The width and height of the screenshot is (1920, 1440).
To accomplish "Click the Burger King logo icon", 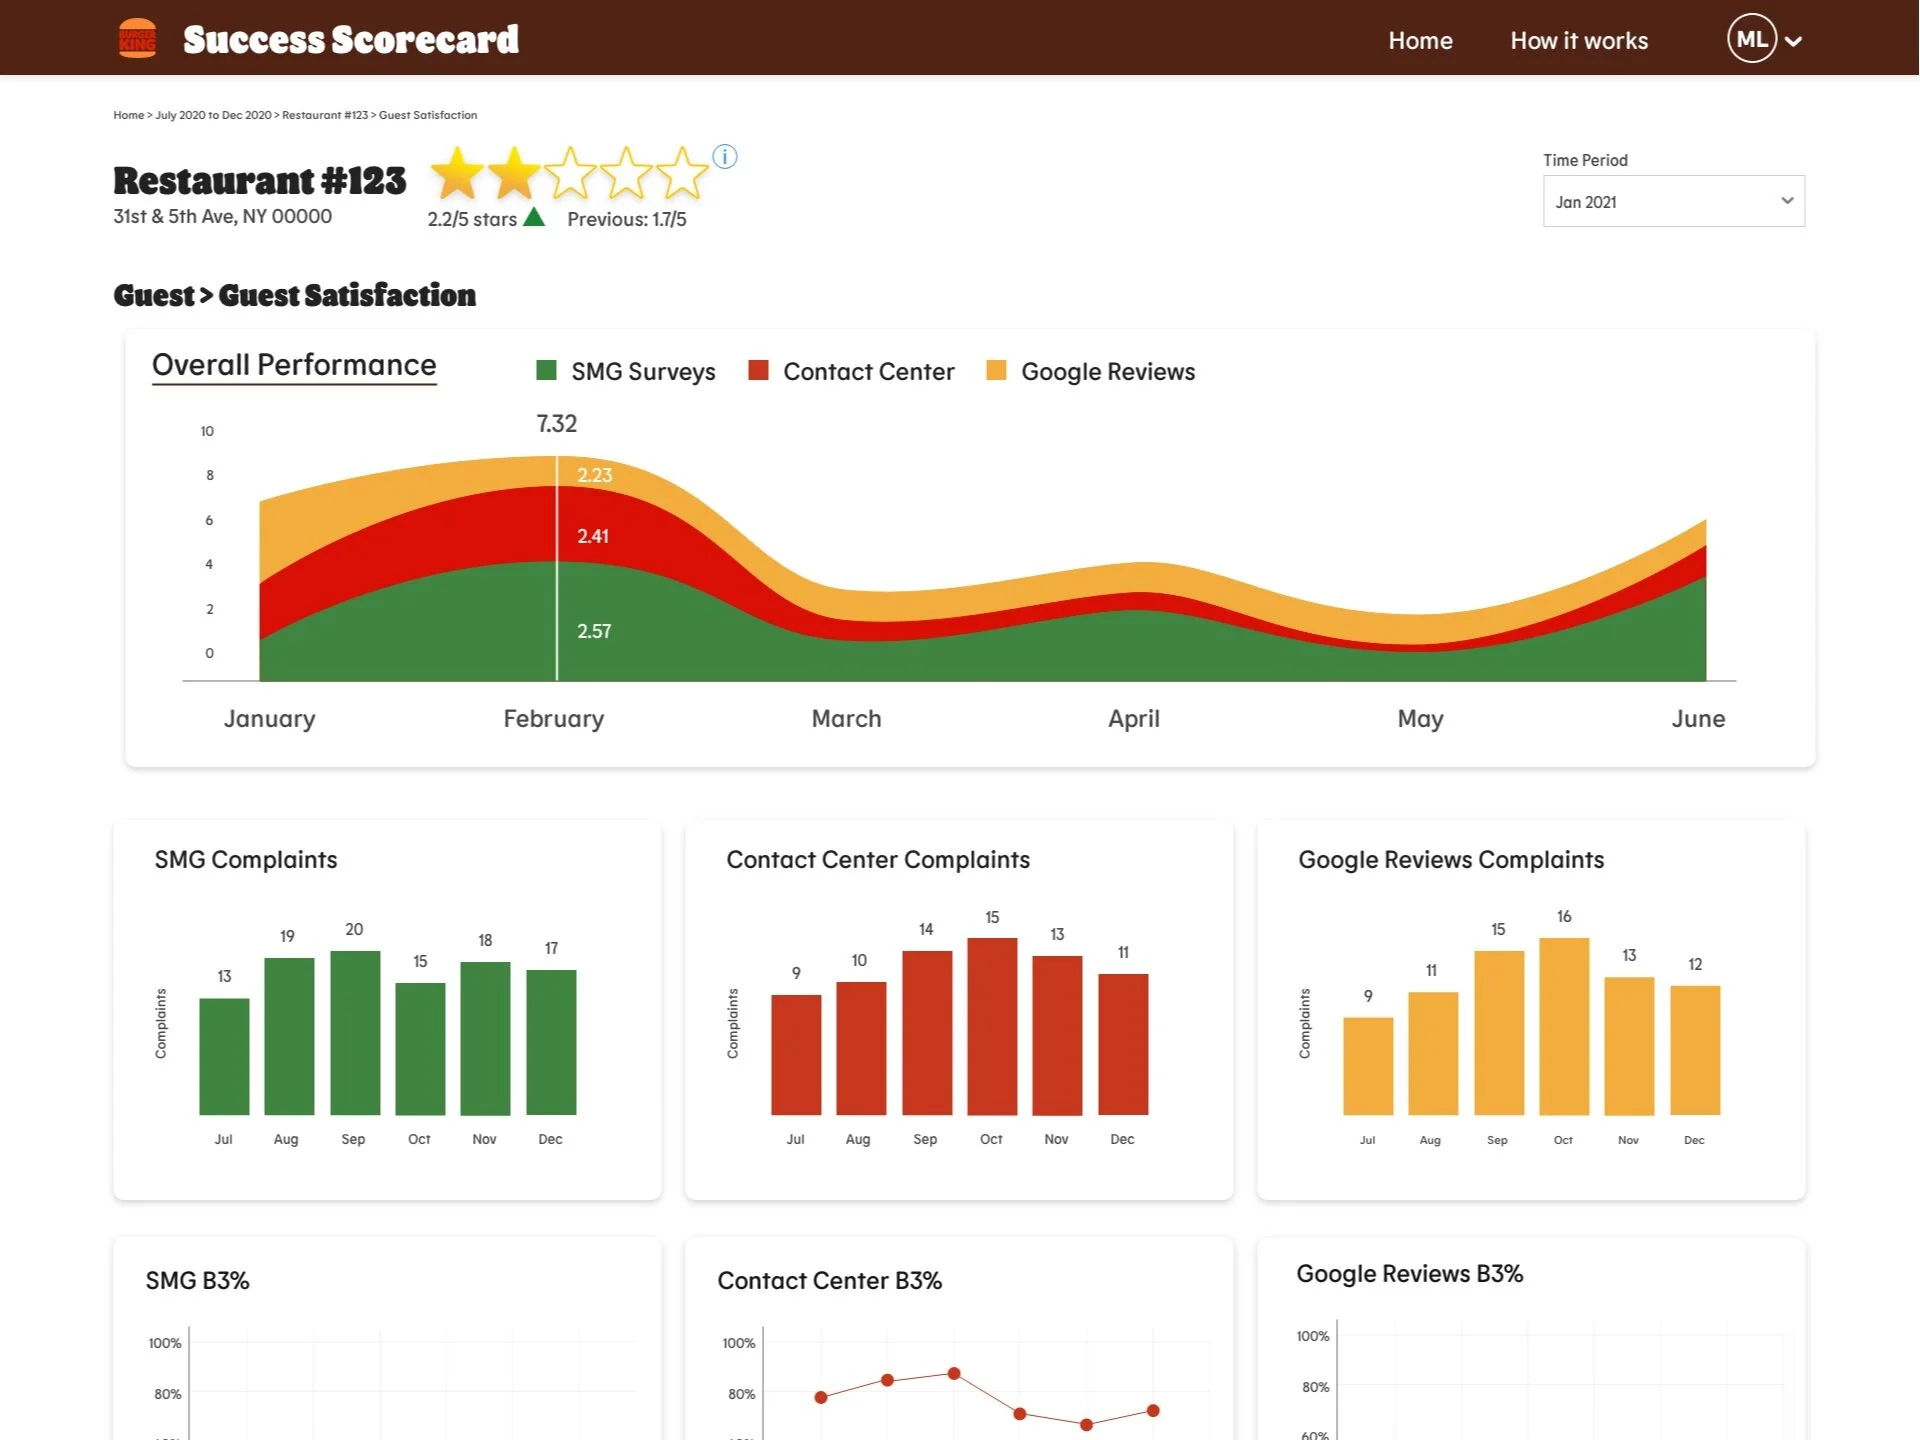I will [x=137, y=39].
